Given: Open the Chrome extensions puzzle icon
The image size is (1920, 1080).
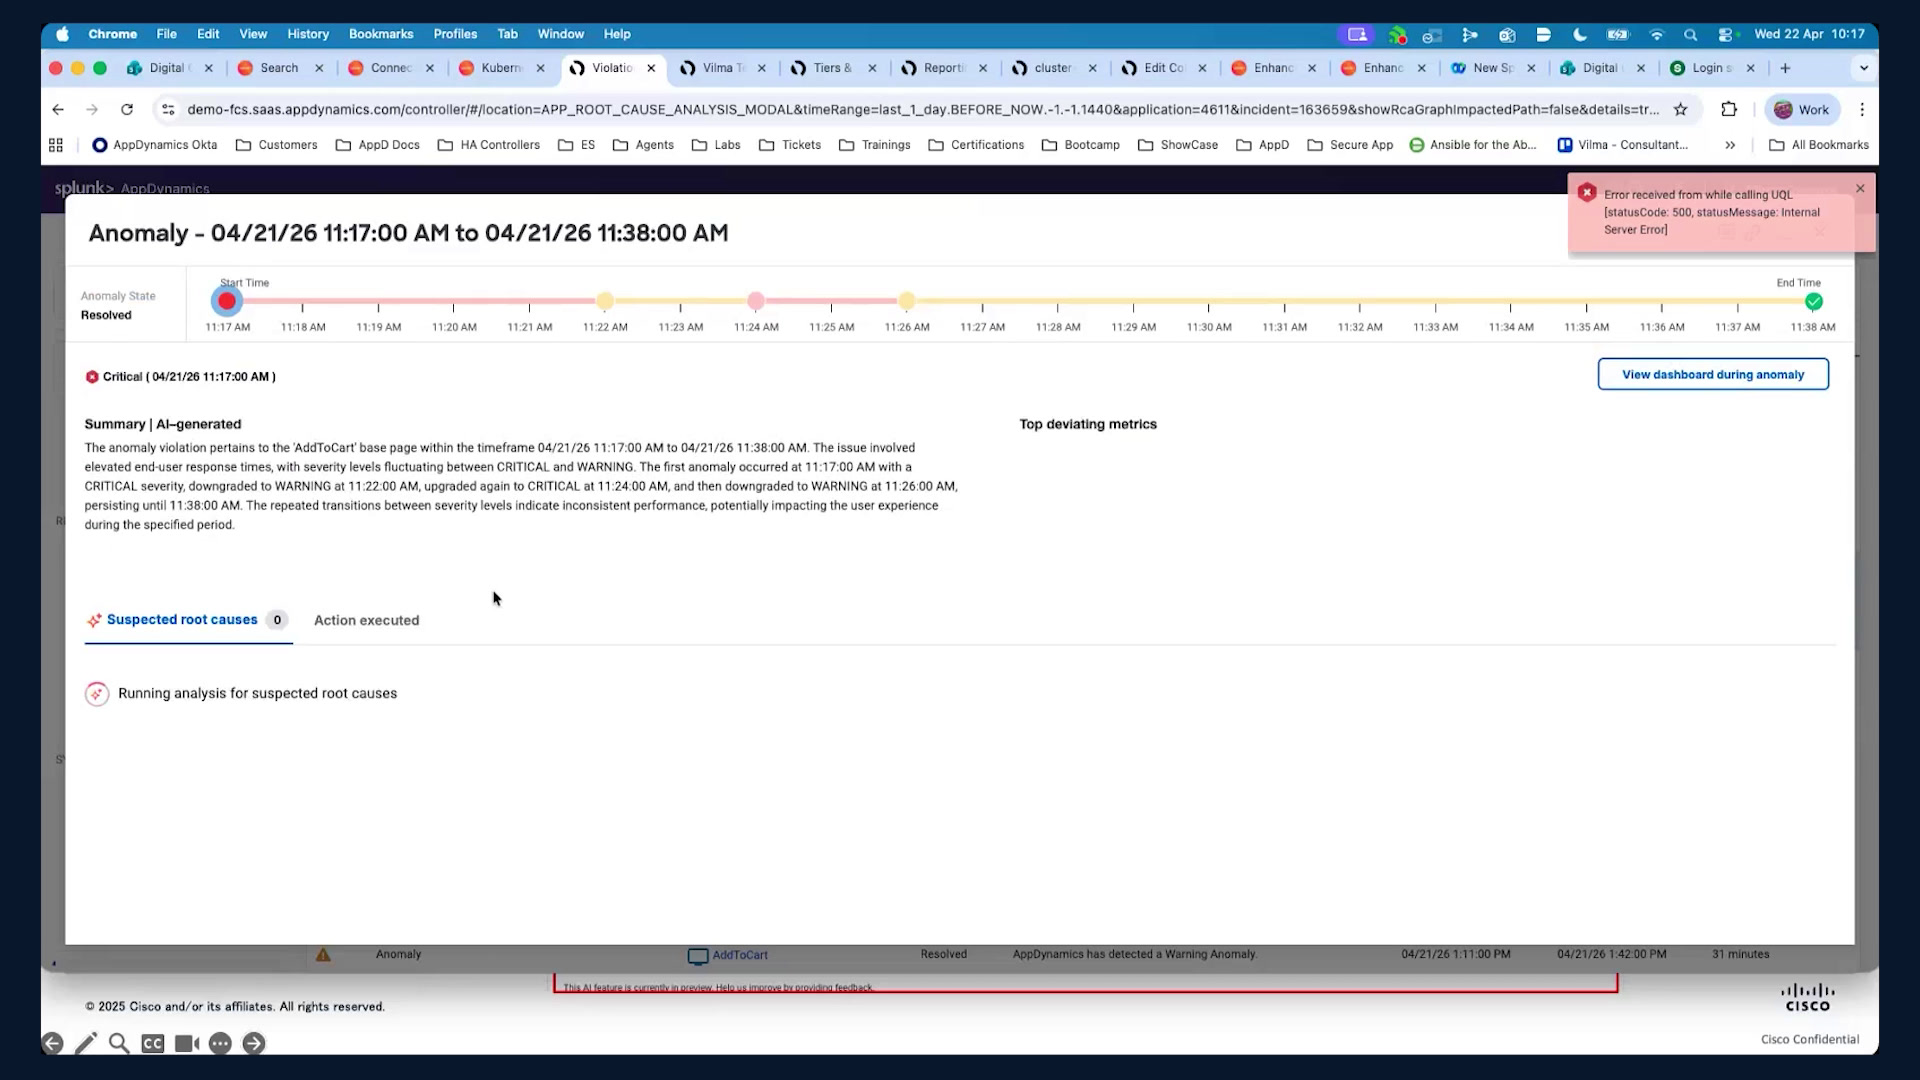Looking at the screenshot, I should pyautogui.click(x=1729, y=109).
